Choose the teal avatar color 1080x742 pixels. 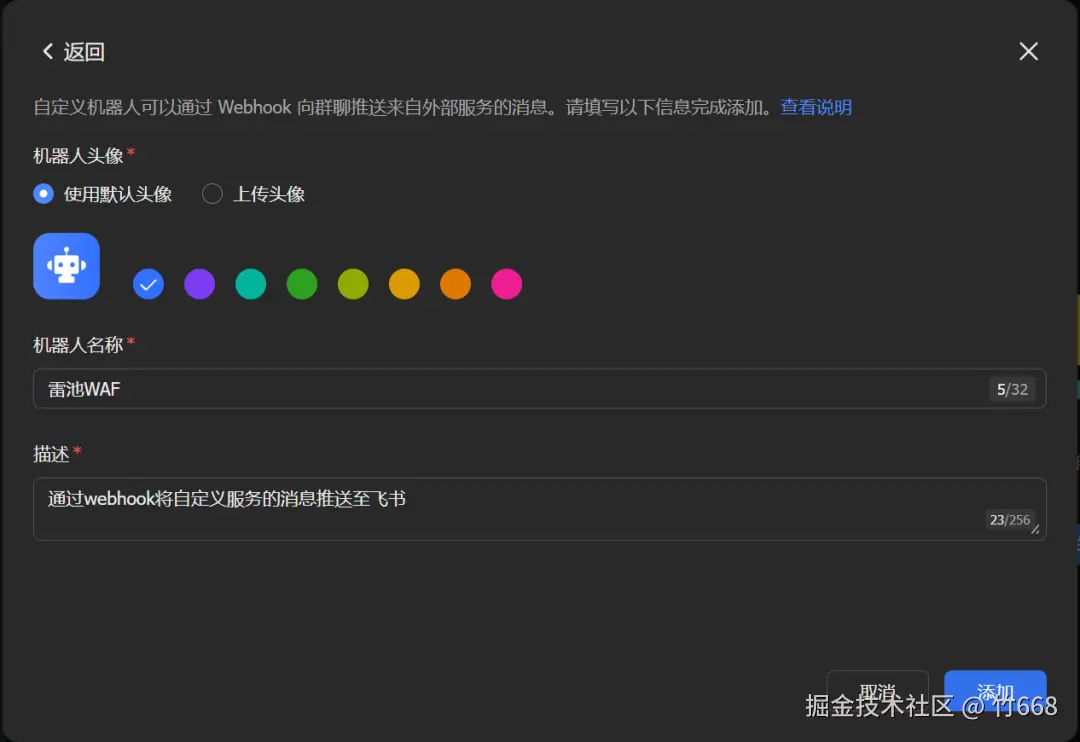pyautogui.click(x=250, y=284)
